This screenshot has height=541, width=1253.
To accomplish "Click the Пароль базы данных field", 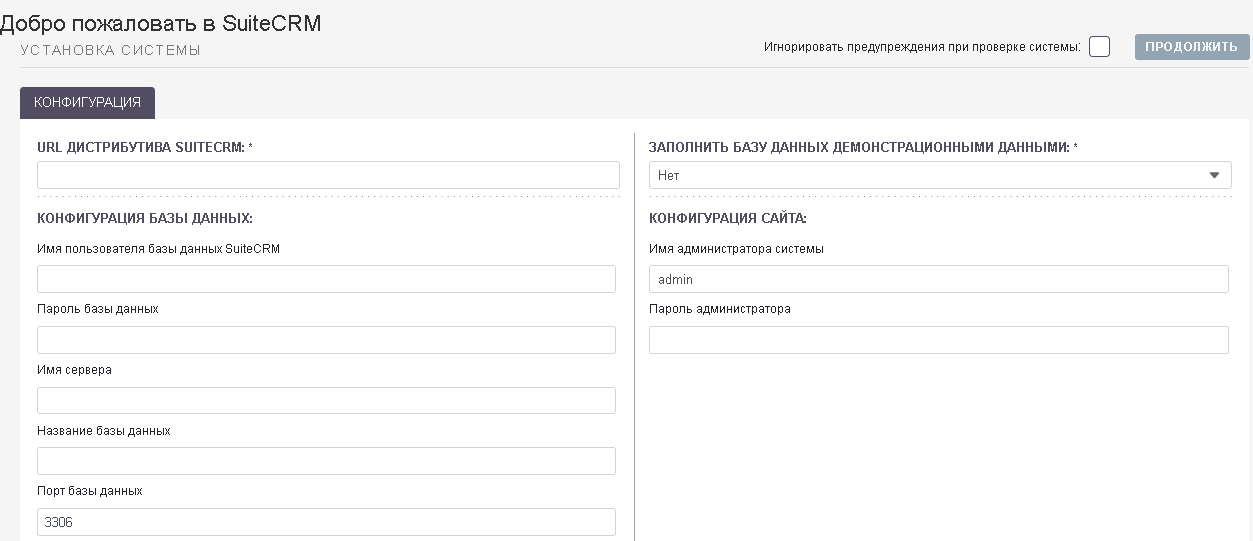I will (326, 340).
